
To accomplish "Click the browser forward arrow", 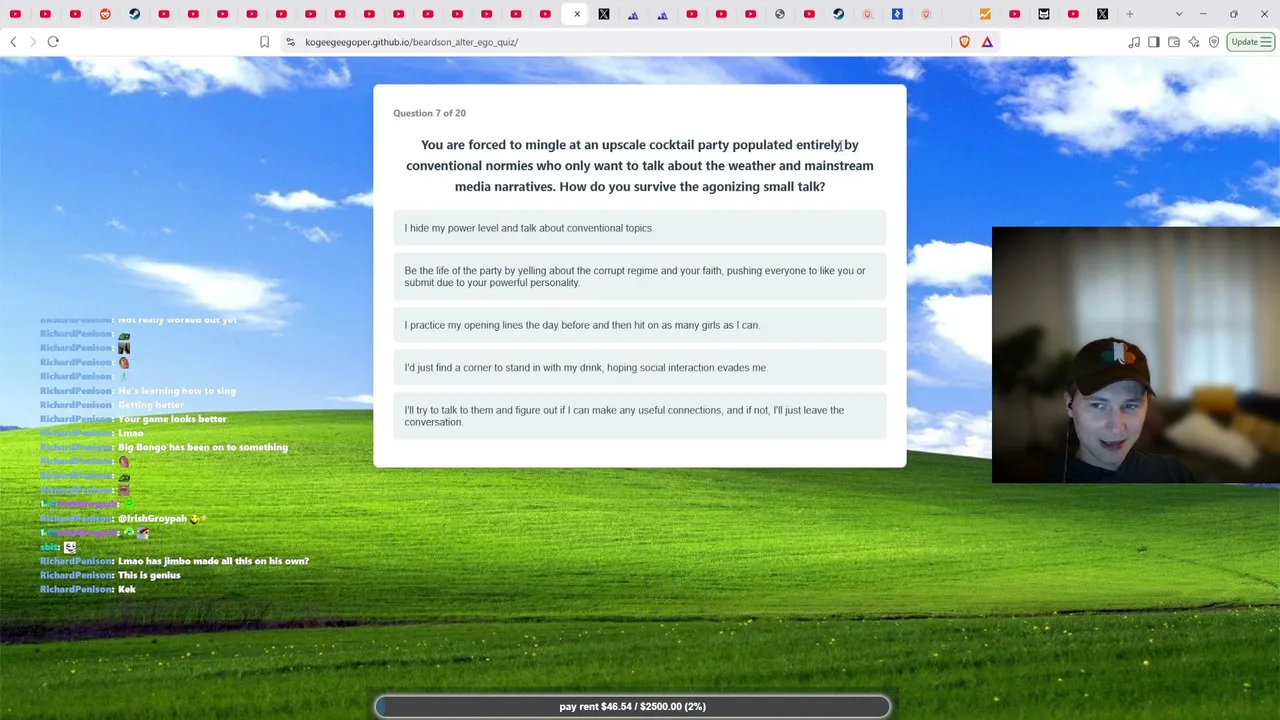I will pyautogui.click(x=32, y=42).
